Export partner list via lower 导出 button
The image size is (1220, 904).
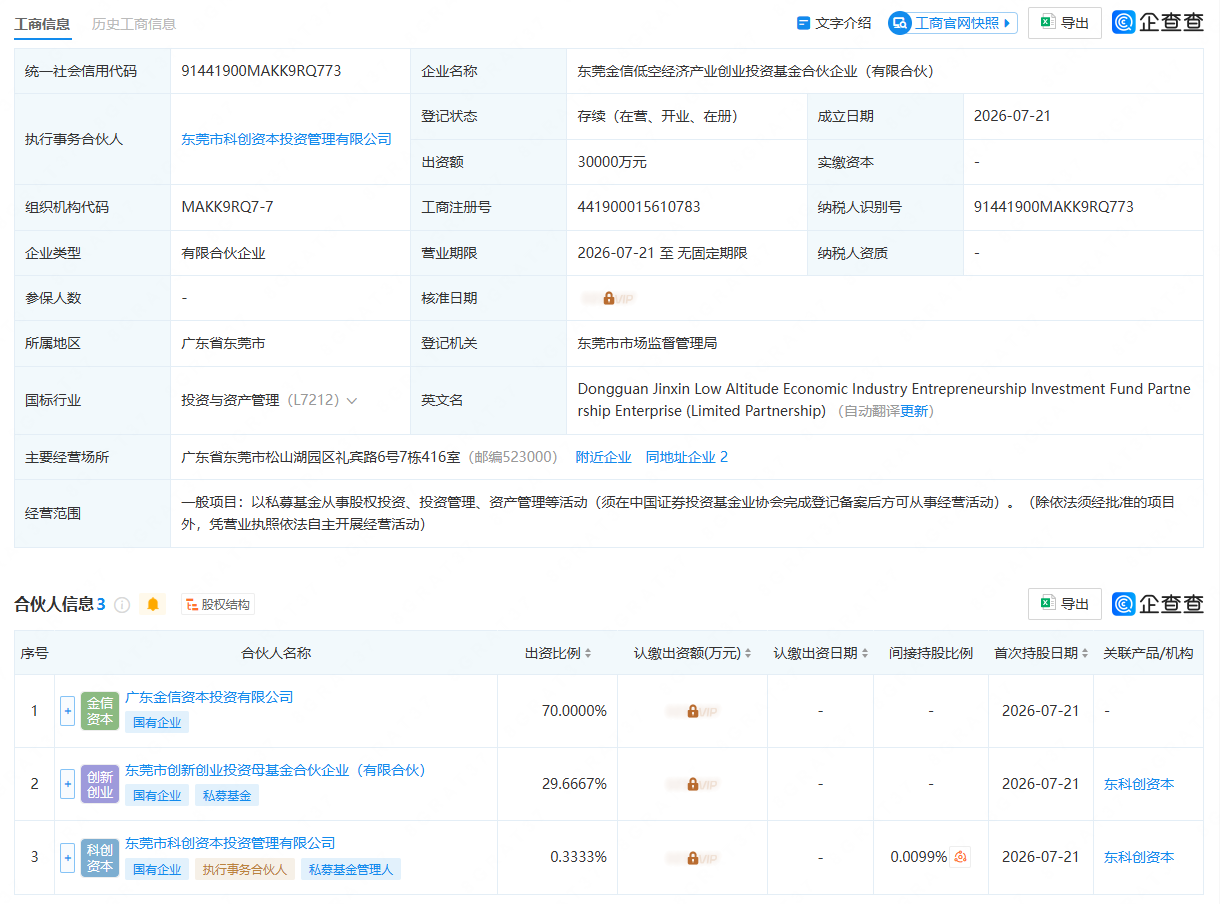(1065, 604)
